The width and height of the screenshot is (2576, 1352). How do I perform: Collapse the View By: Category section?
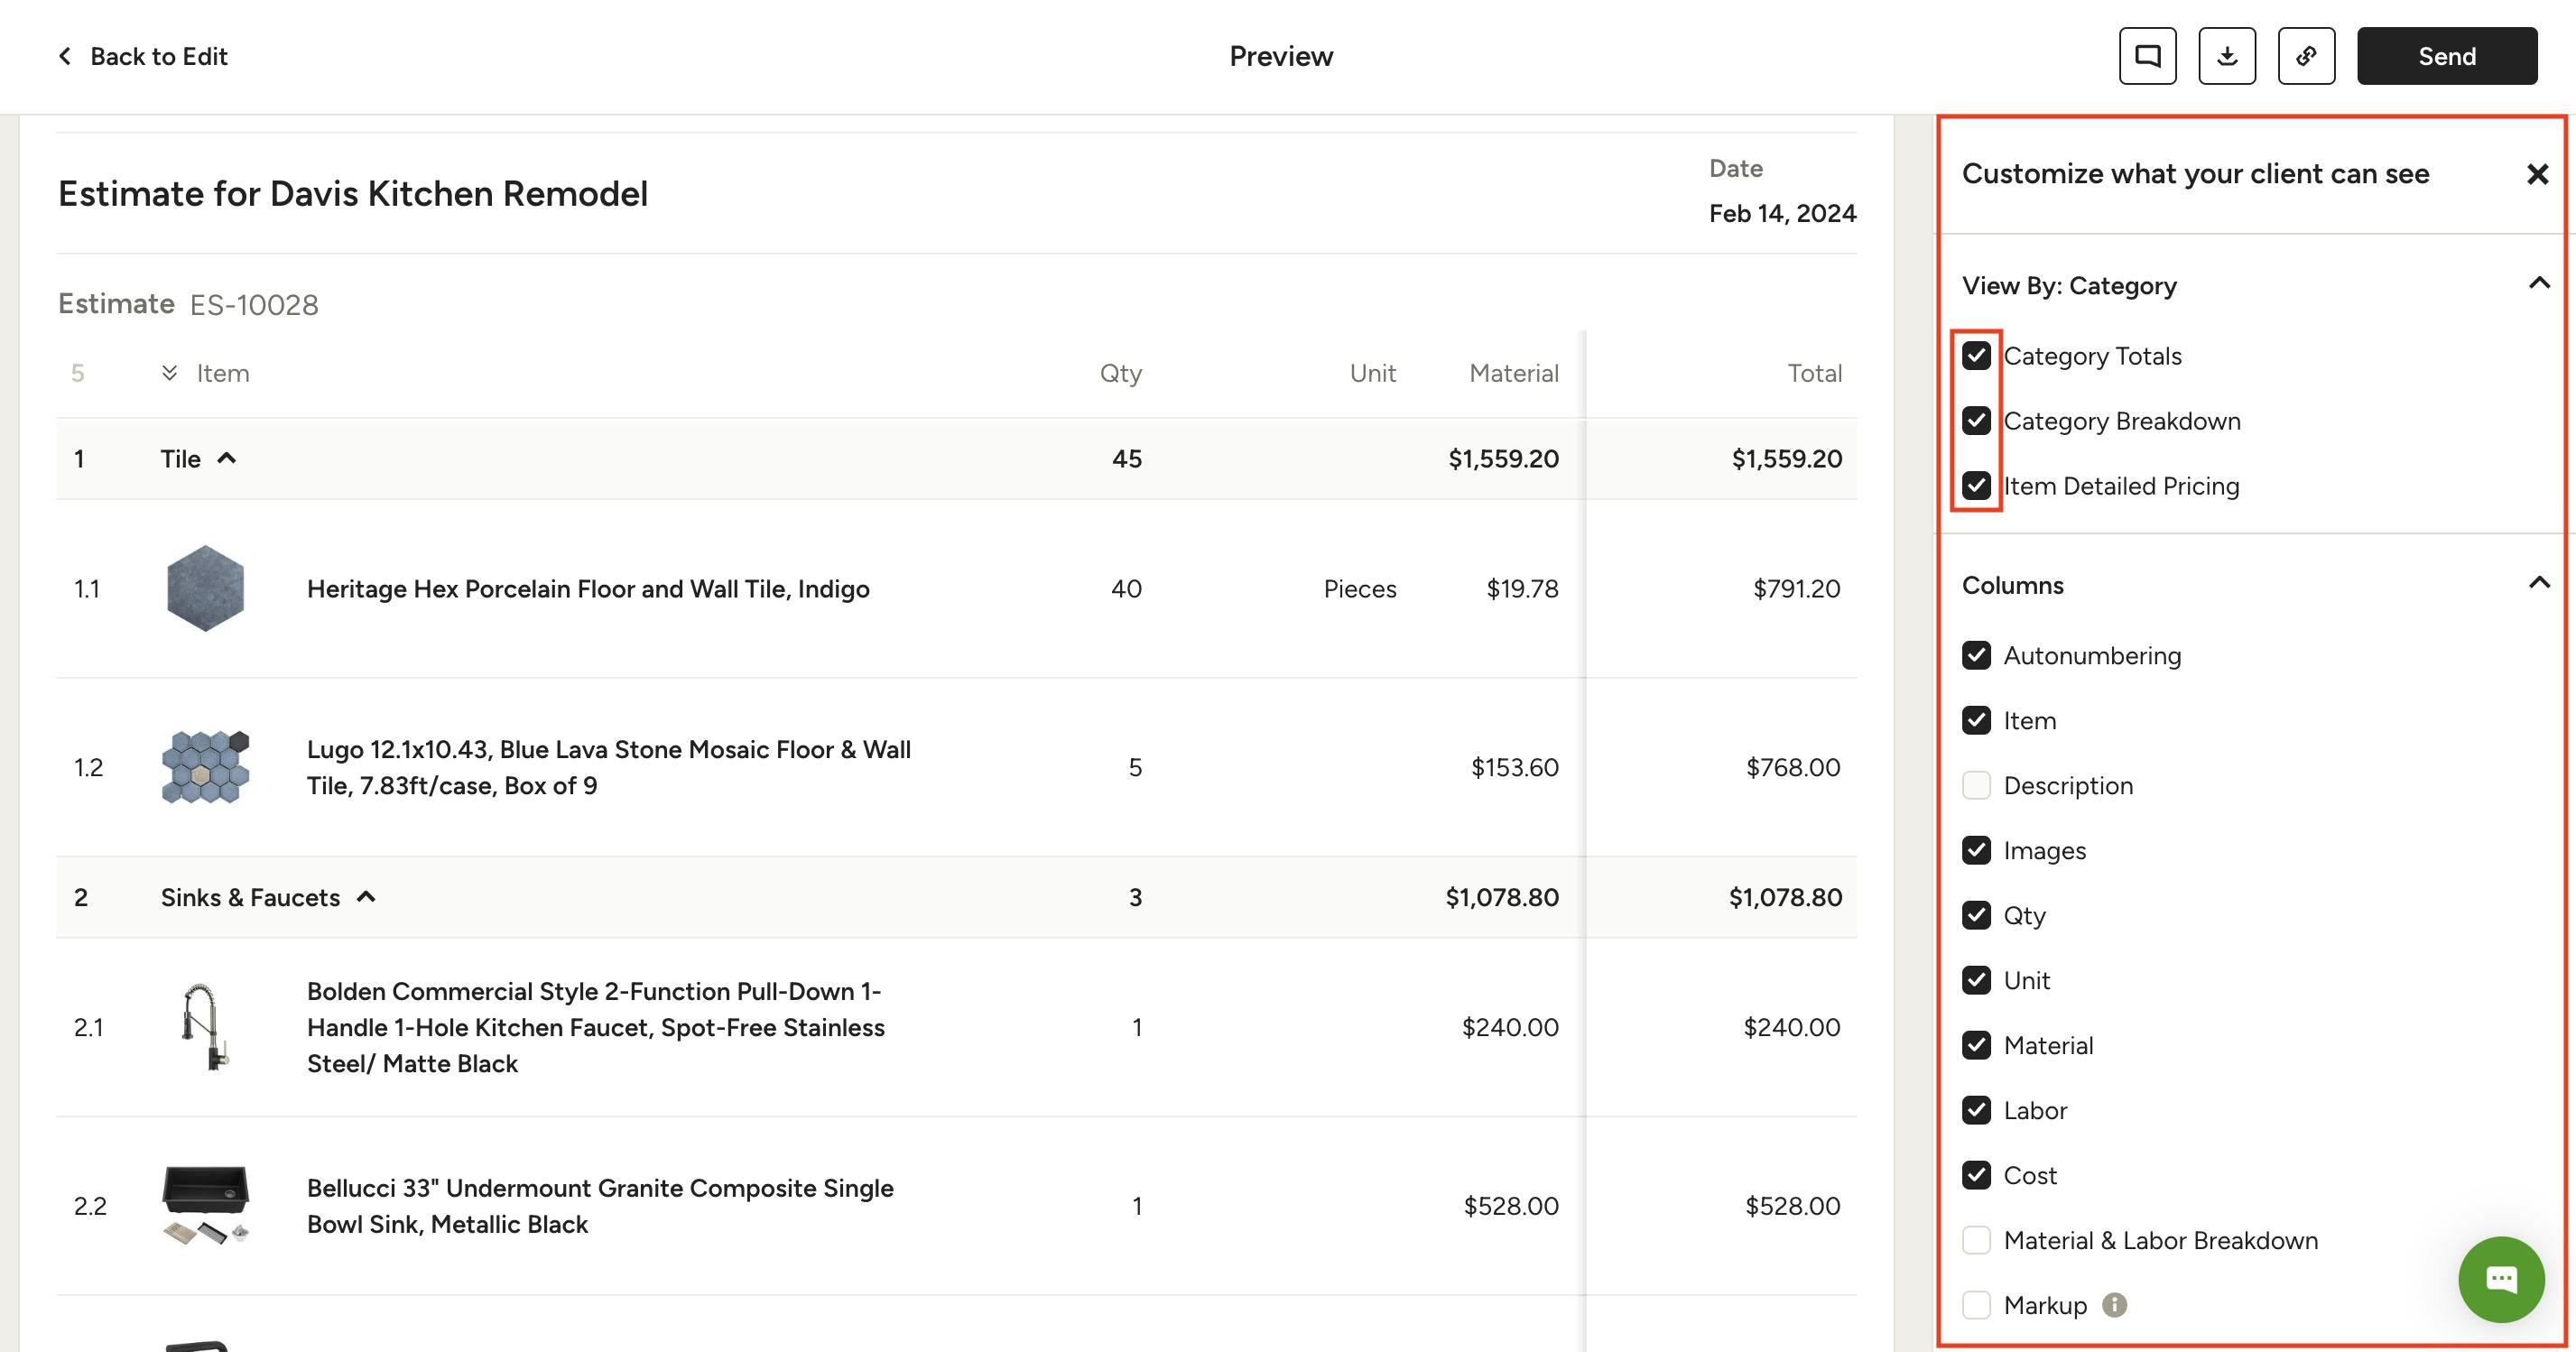click(x=2538, y=284)
